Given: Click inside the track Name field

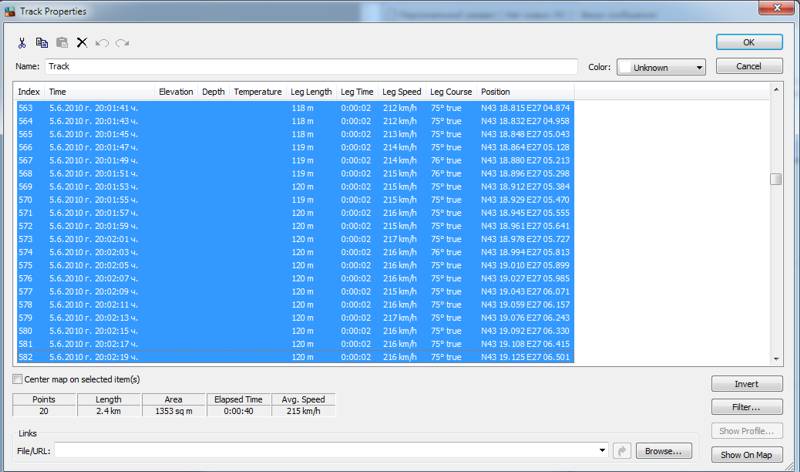Looking at the screenshot, I should click(310, 67).
